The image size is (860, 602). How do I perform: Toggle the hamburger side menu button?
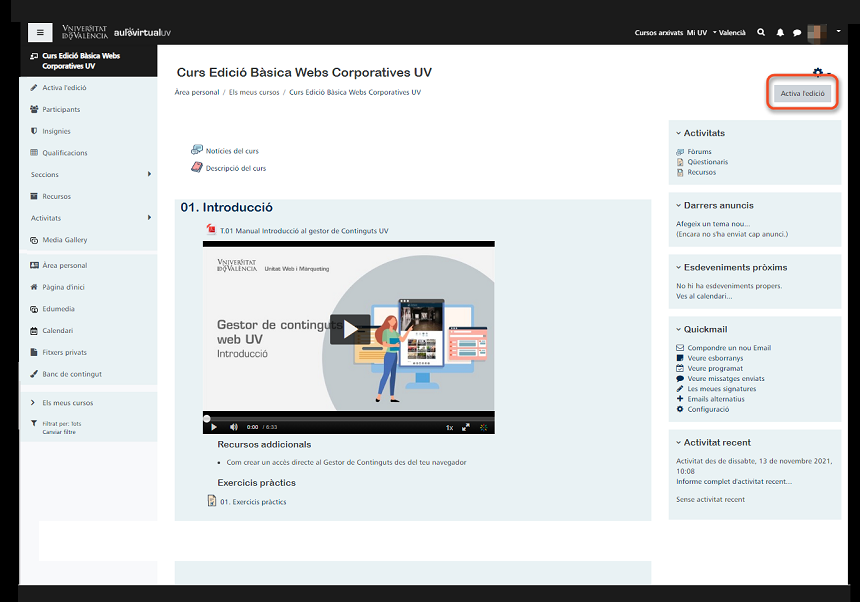click(40, 32)
